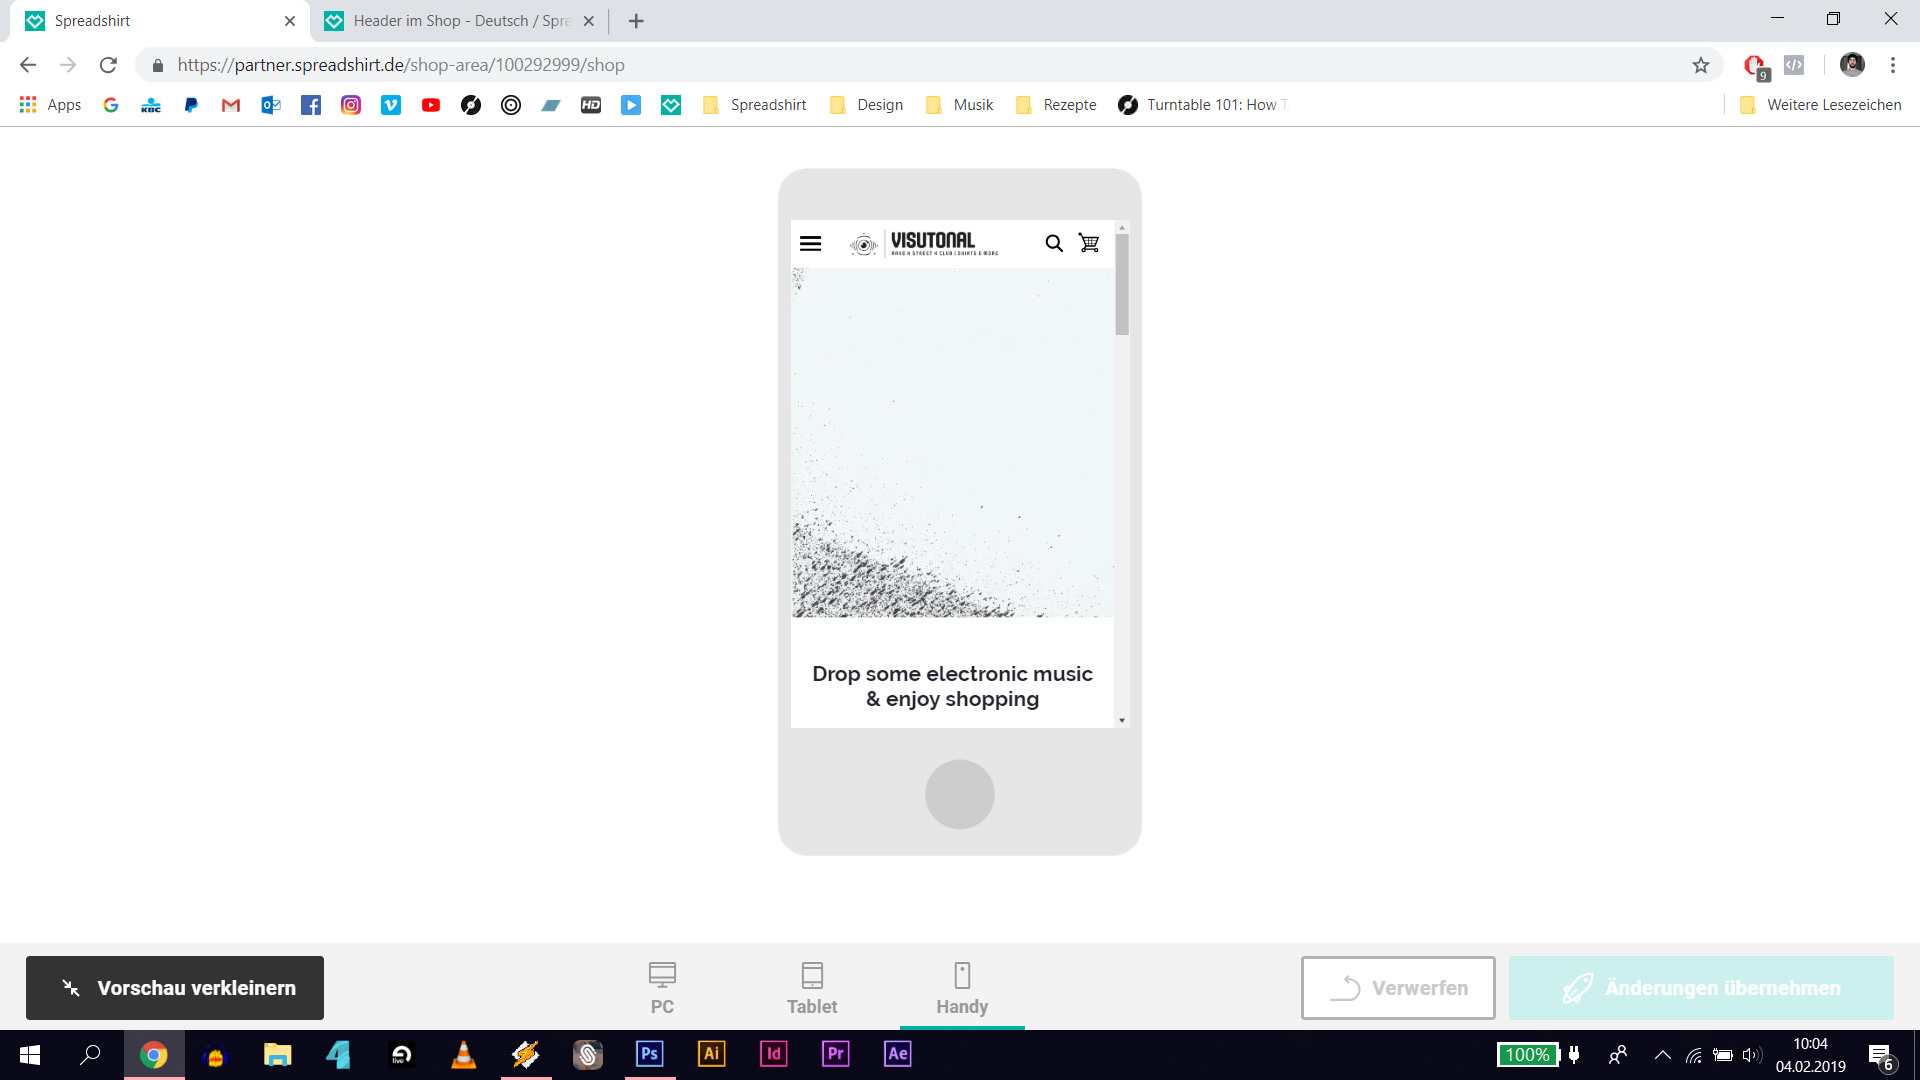This screenshot has width=1920, height=1080.
Task: Open Photoshop from the taskbar
Action: (x=649, y=1054)
